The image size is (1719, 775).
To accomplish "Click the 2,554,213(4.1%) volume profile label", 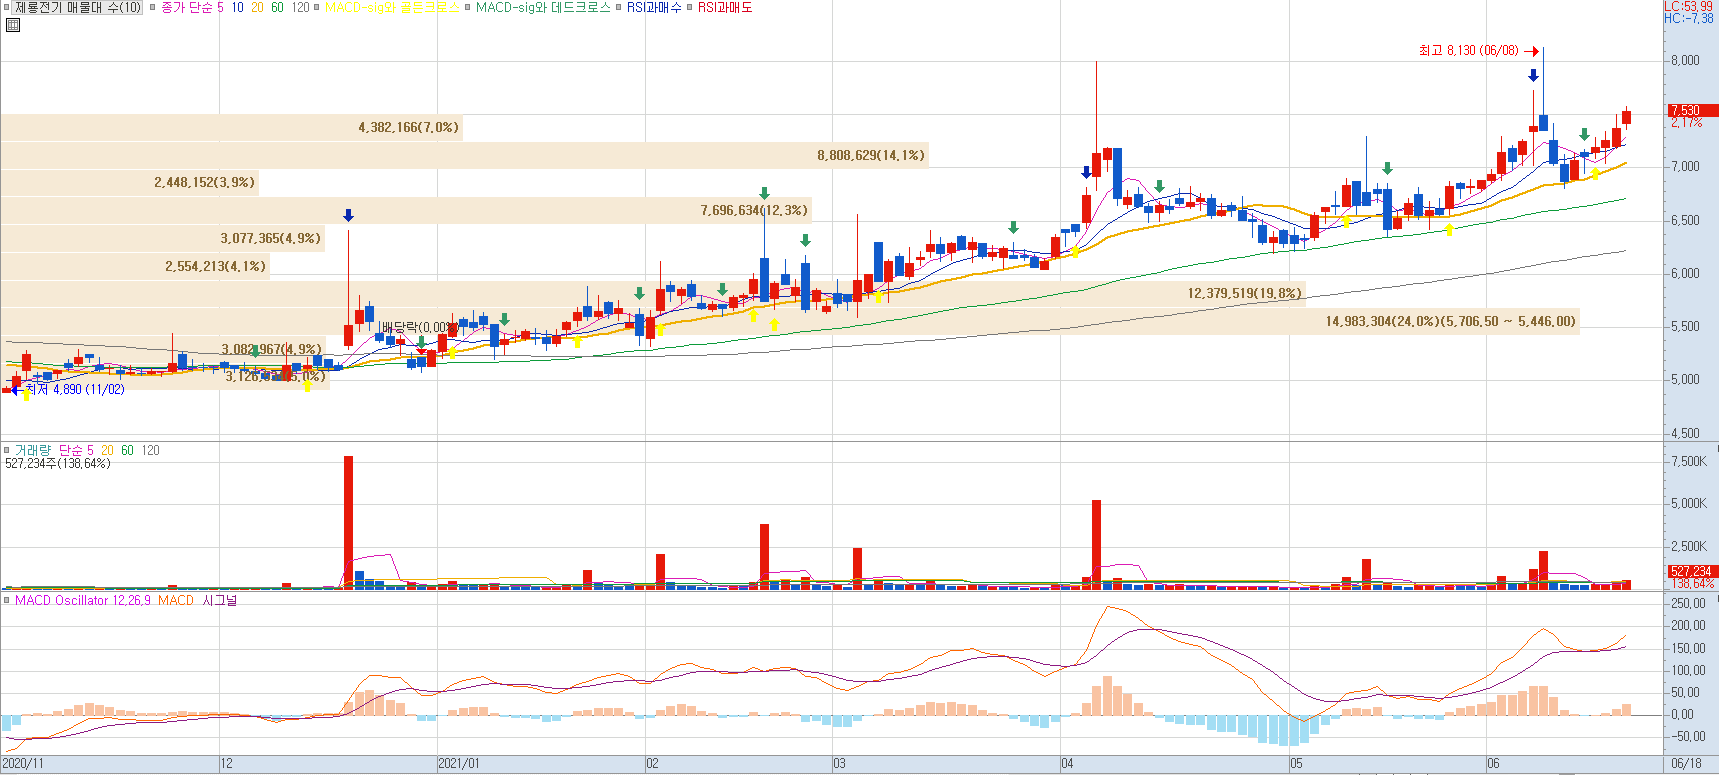I will [x=215, y=266].
